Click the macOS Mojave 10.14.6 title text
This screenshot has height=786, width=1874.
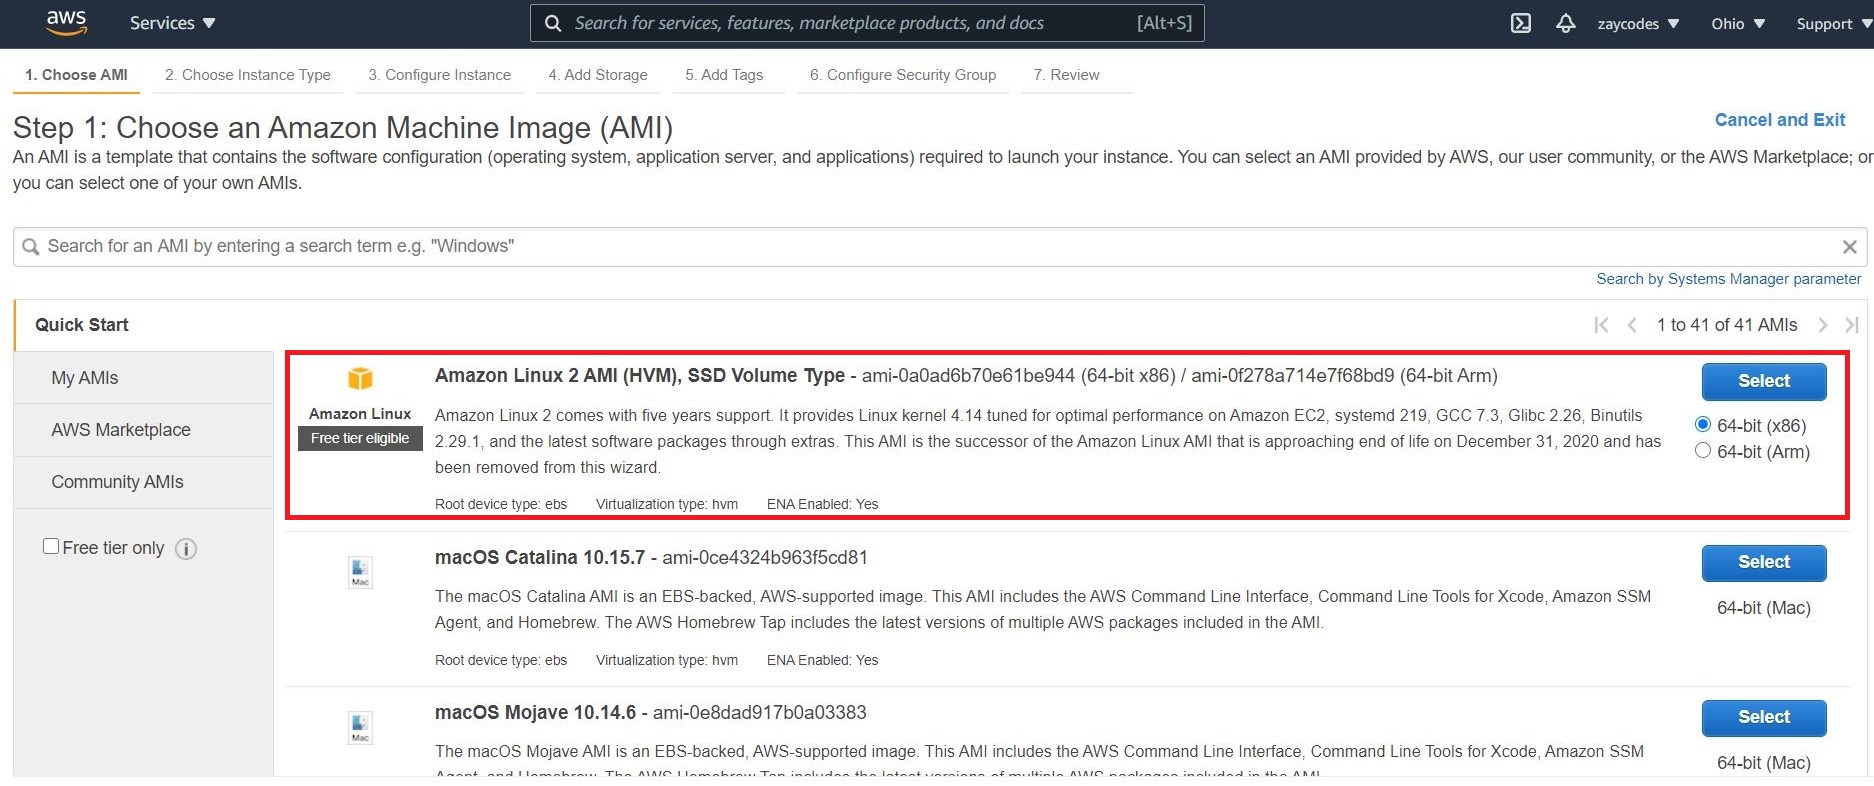pos(535,713)
